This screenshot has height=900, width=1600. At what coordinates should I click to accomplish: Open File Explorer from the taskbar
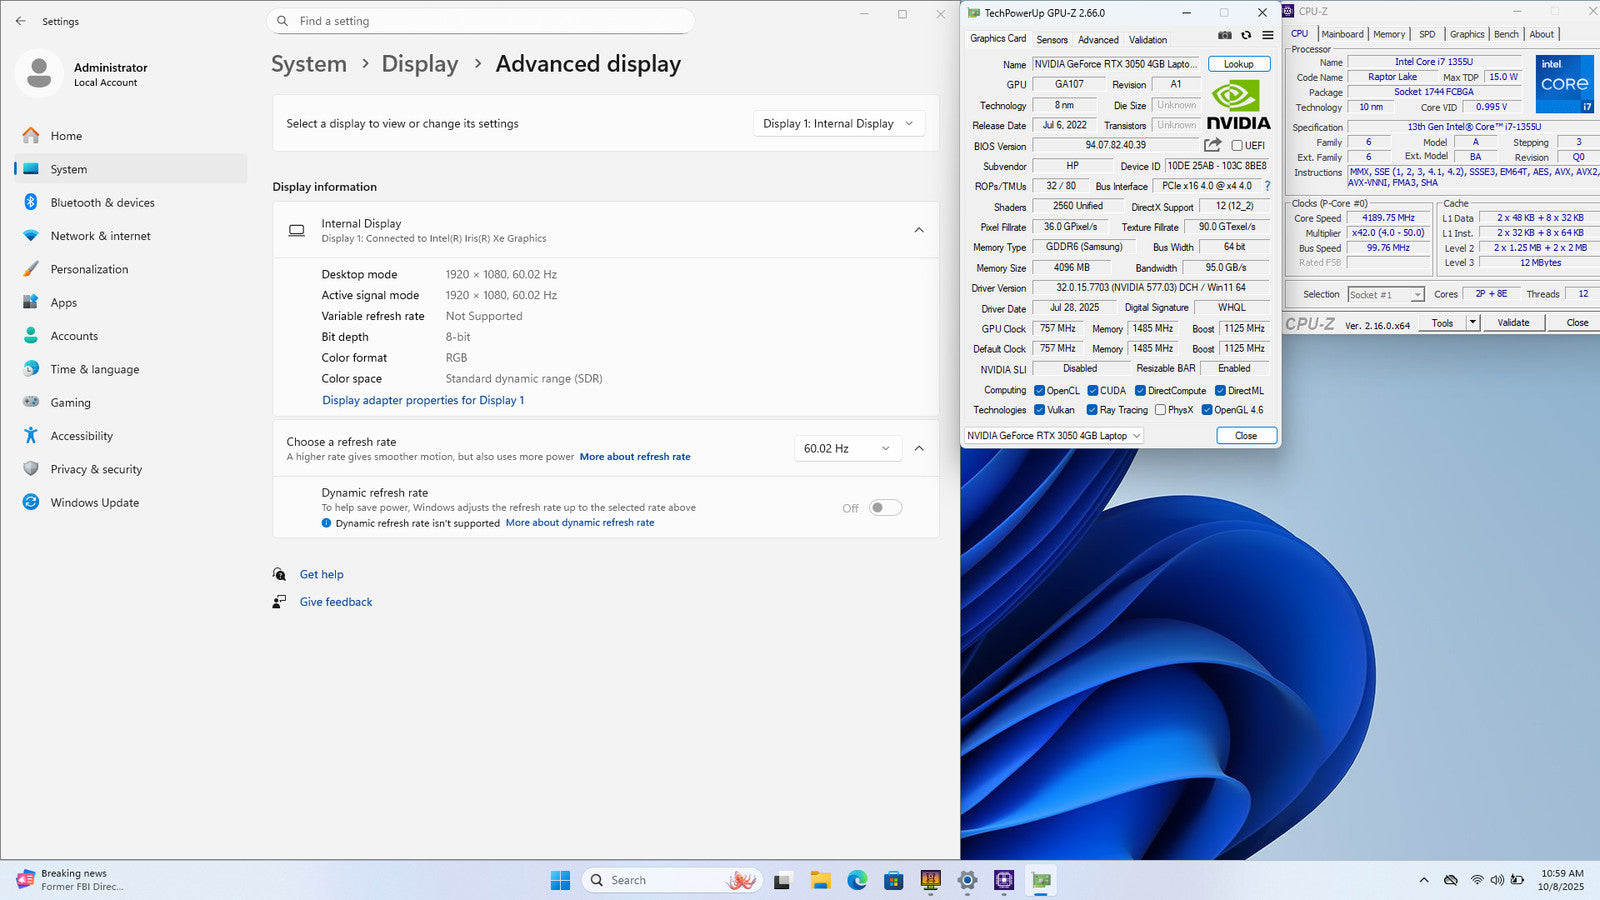(821, 880)
